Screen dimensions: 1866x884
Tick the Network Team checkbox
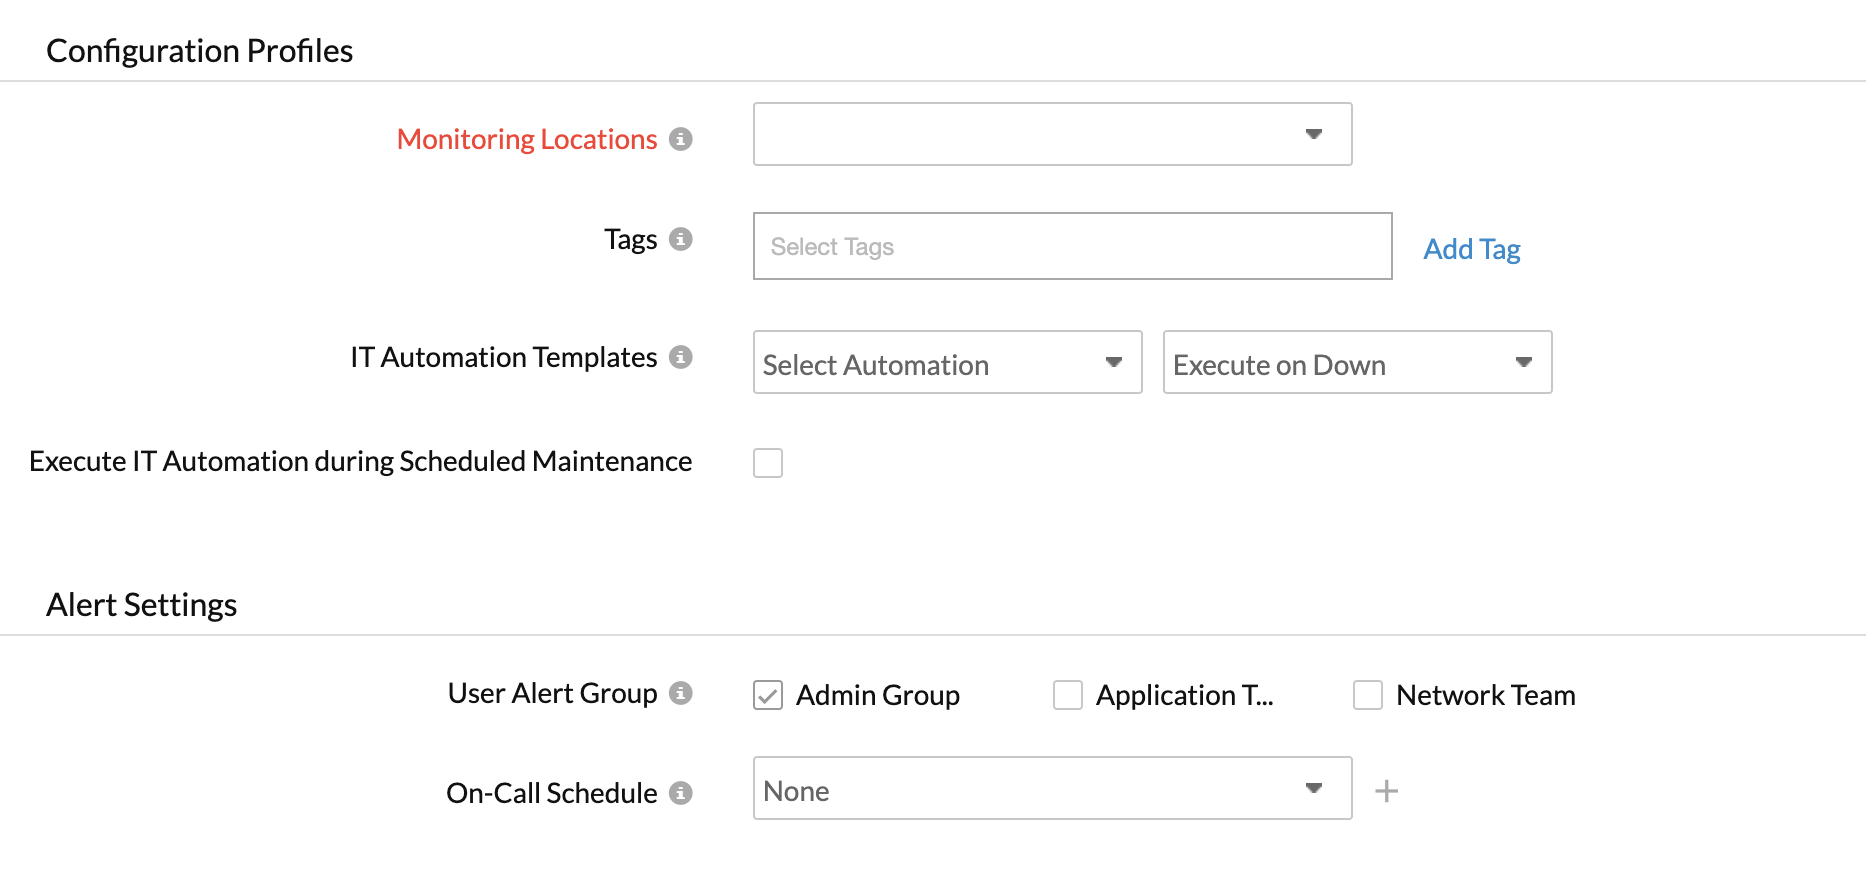tap(1368, 695)
